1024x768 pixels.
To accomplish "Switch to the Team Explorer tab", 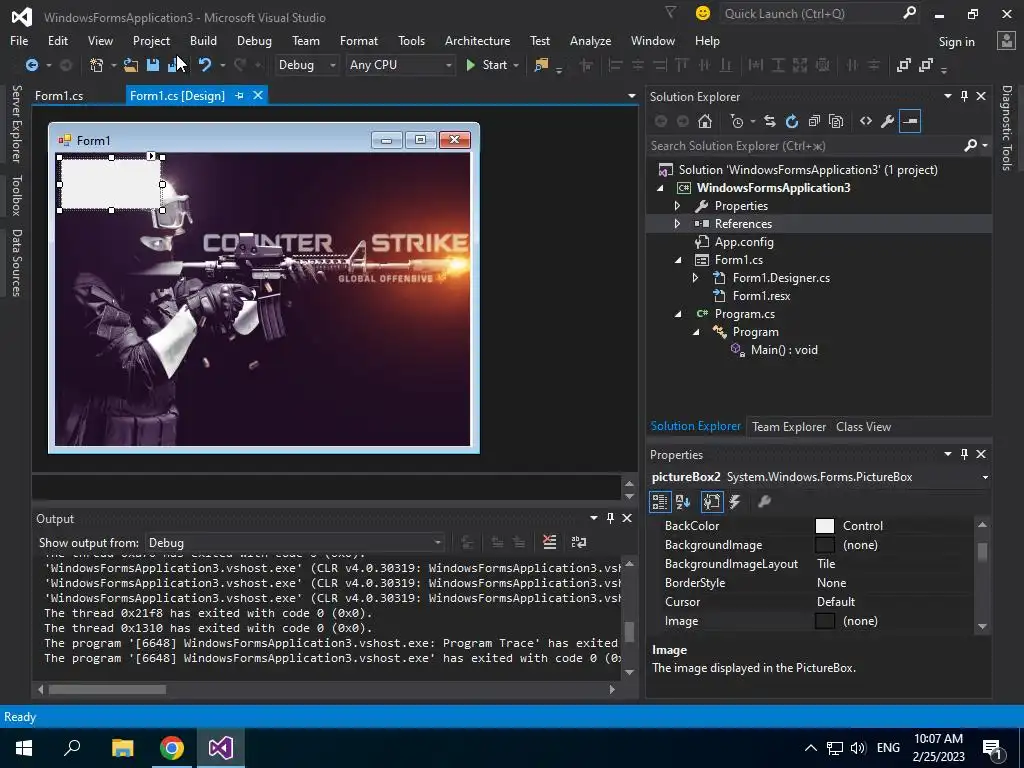I will pos(789,427).
